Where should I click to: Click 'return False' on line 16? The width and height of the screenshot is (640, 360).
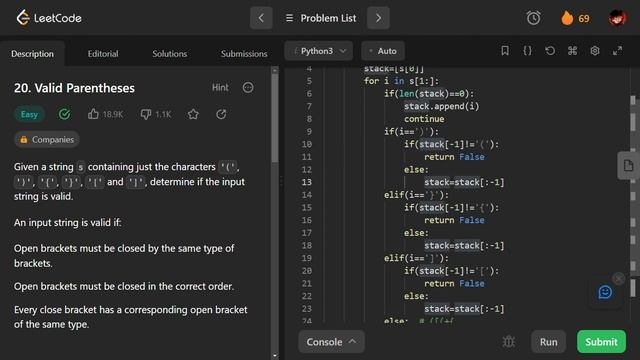[x=454, y=220]
